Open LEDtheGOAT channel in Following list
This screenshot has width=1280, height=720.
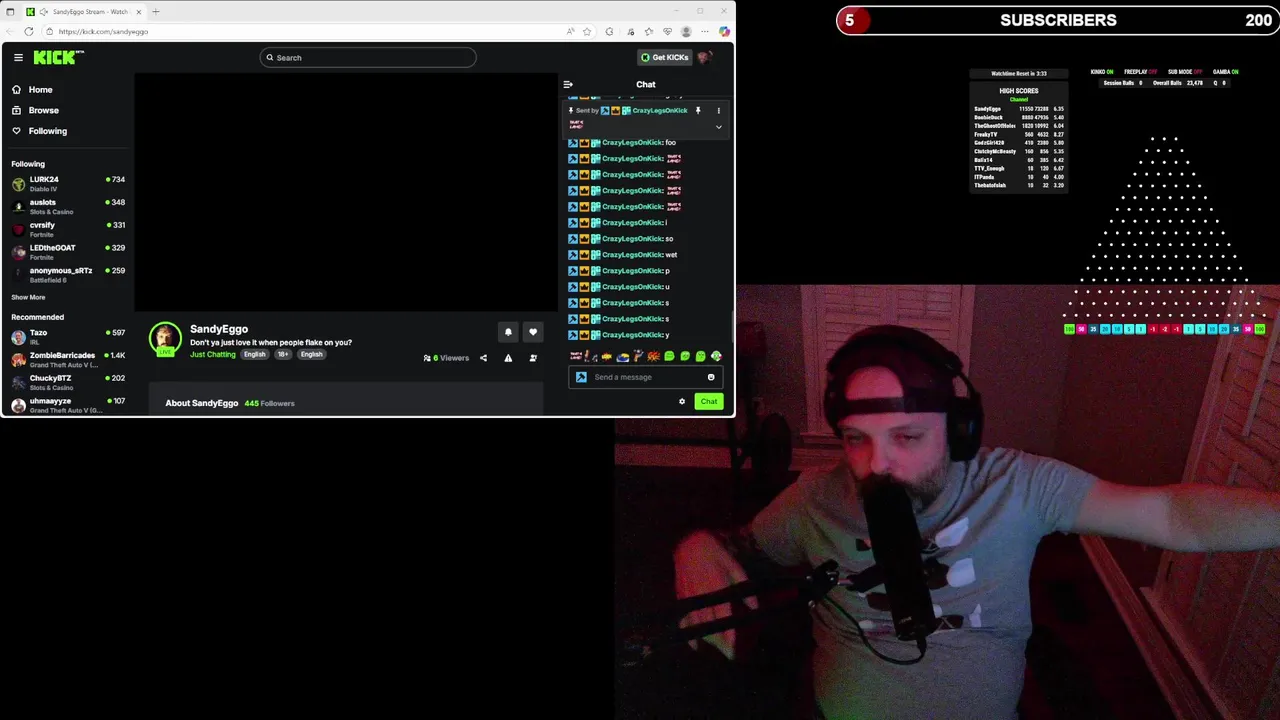click(68, 252)
